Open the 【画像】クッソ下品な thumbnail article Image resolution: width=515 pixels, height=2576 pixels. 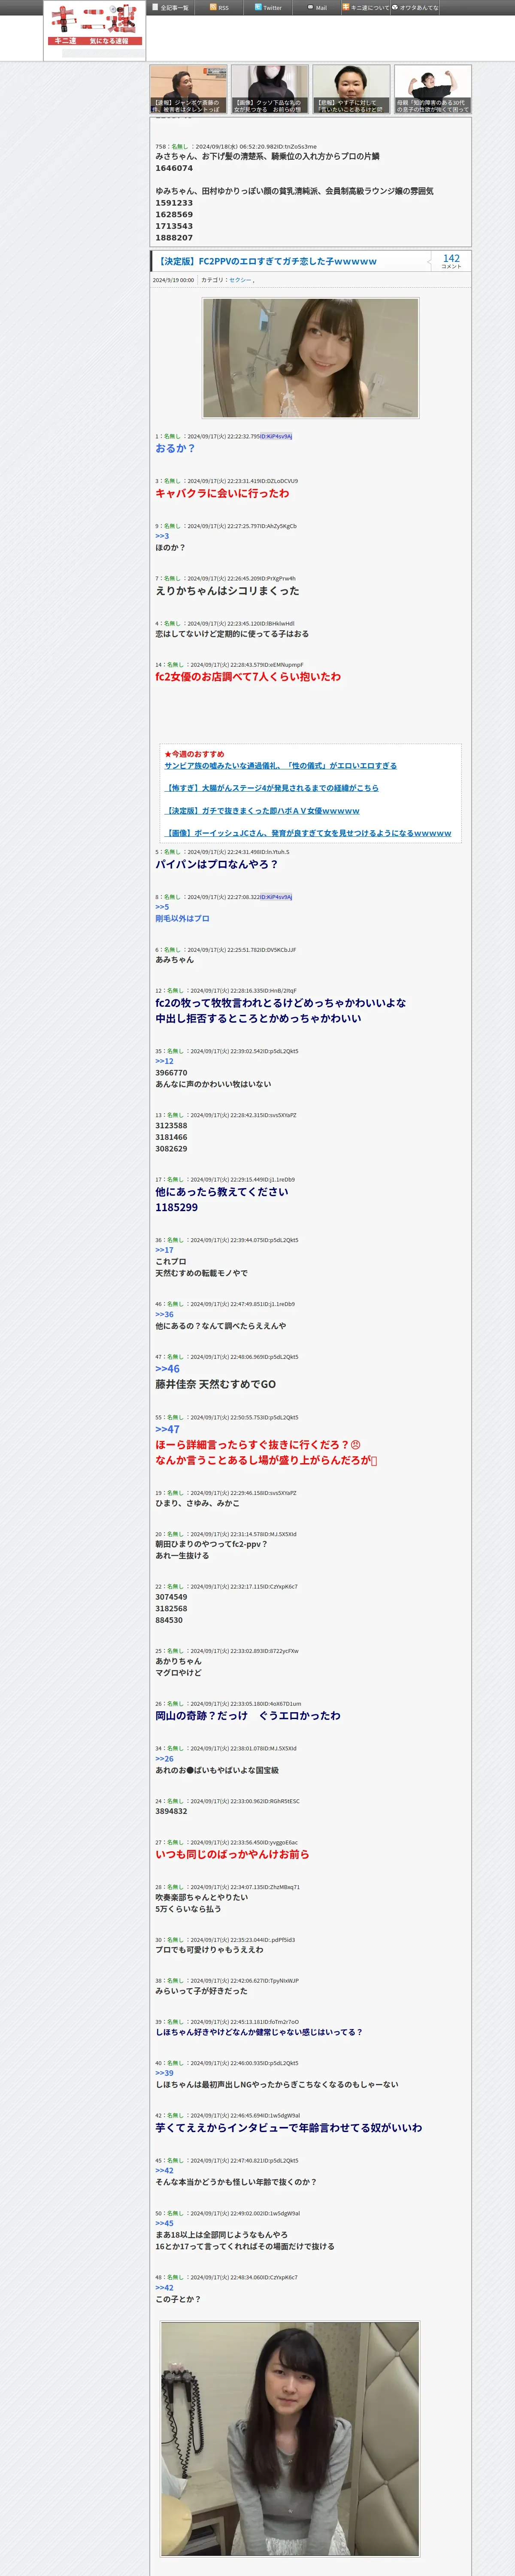[x=270, y=89]
